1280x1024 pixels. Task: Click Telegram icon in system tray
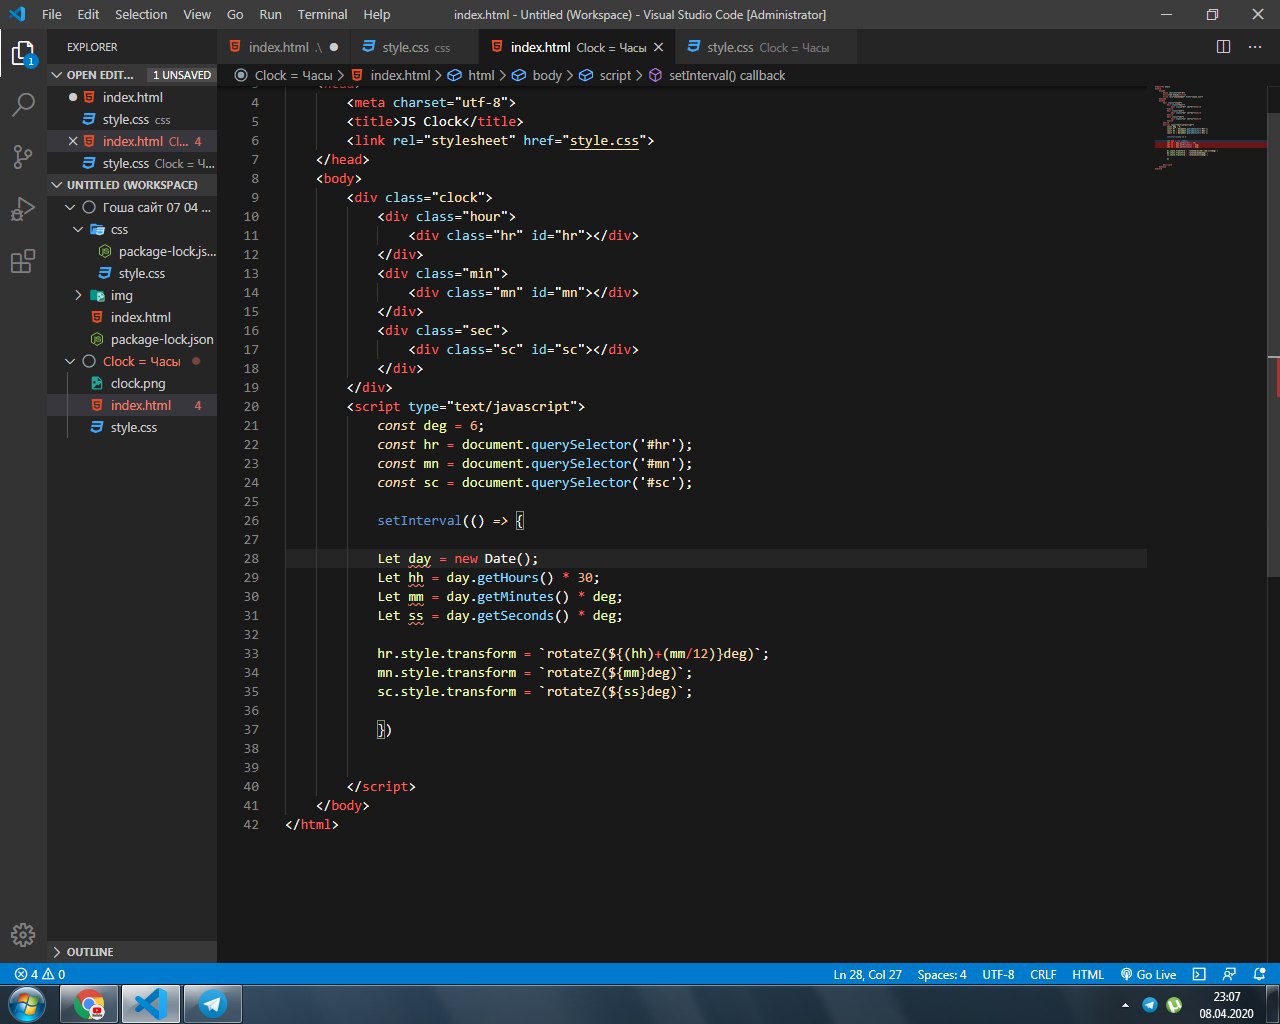[1149, 1005]
